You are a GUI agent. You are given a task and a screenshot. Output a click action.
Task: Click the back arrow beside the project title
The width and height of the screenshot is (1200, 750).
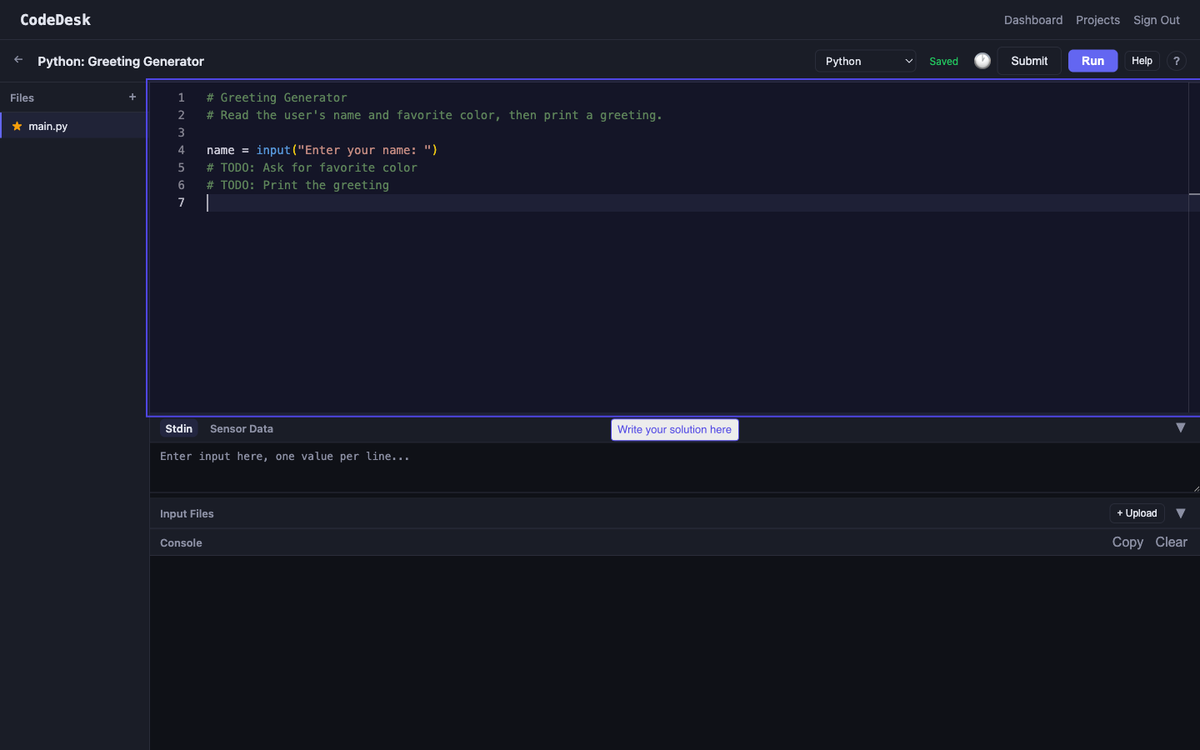pyautogui.click(x=16, y=60)
